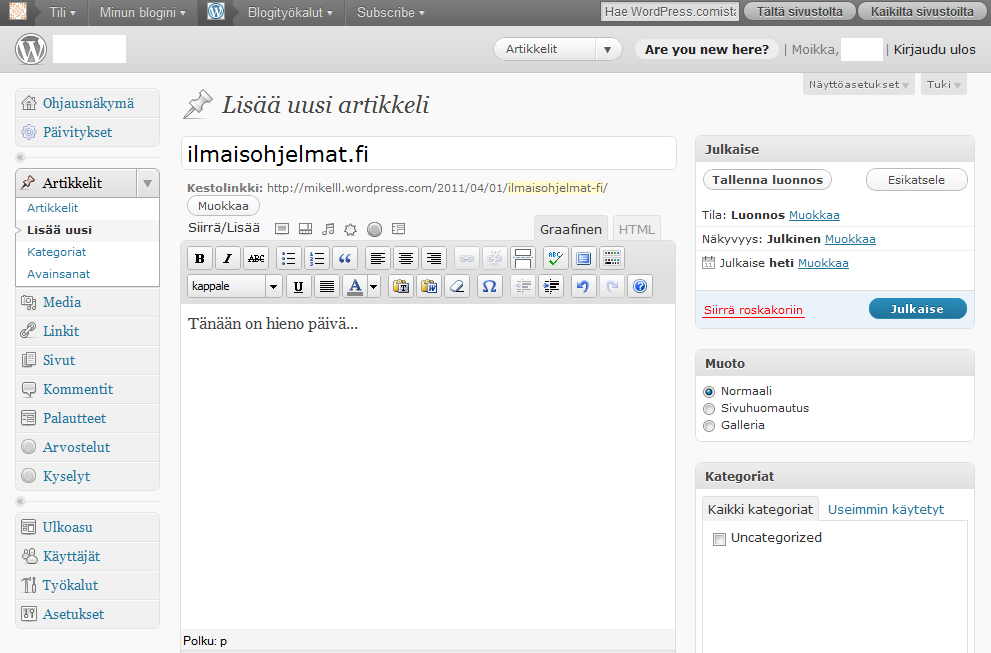Viewport: 991px width, 653px height.
Task: Insert the More tag break
Action: click(523, 258)
